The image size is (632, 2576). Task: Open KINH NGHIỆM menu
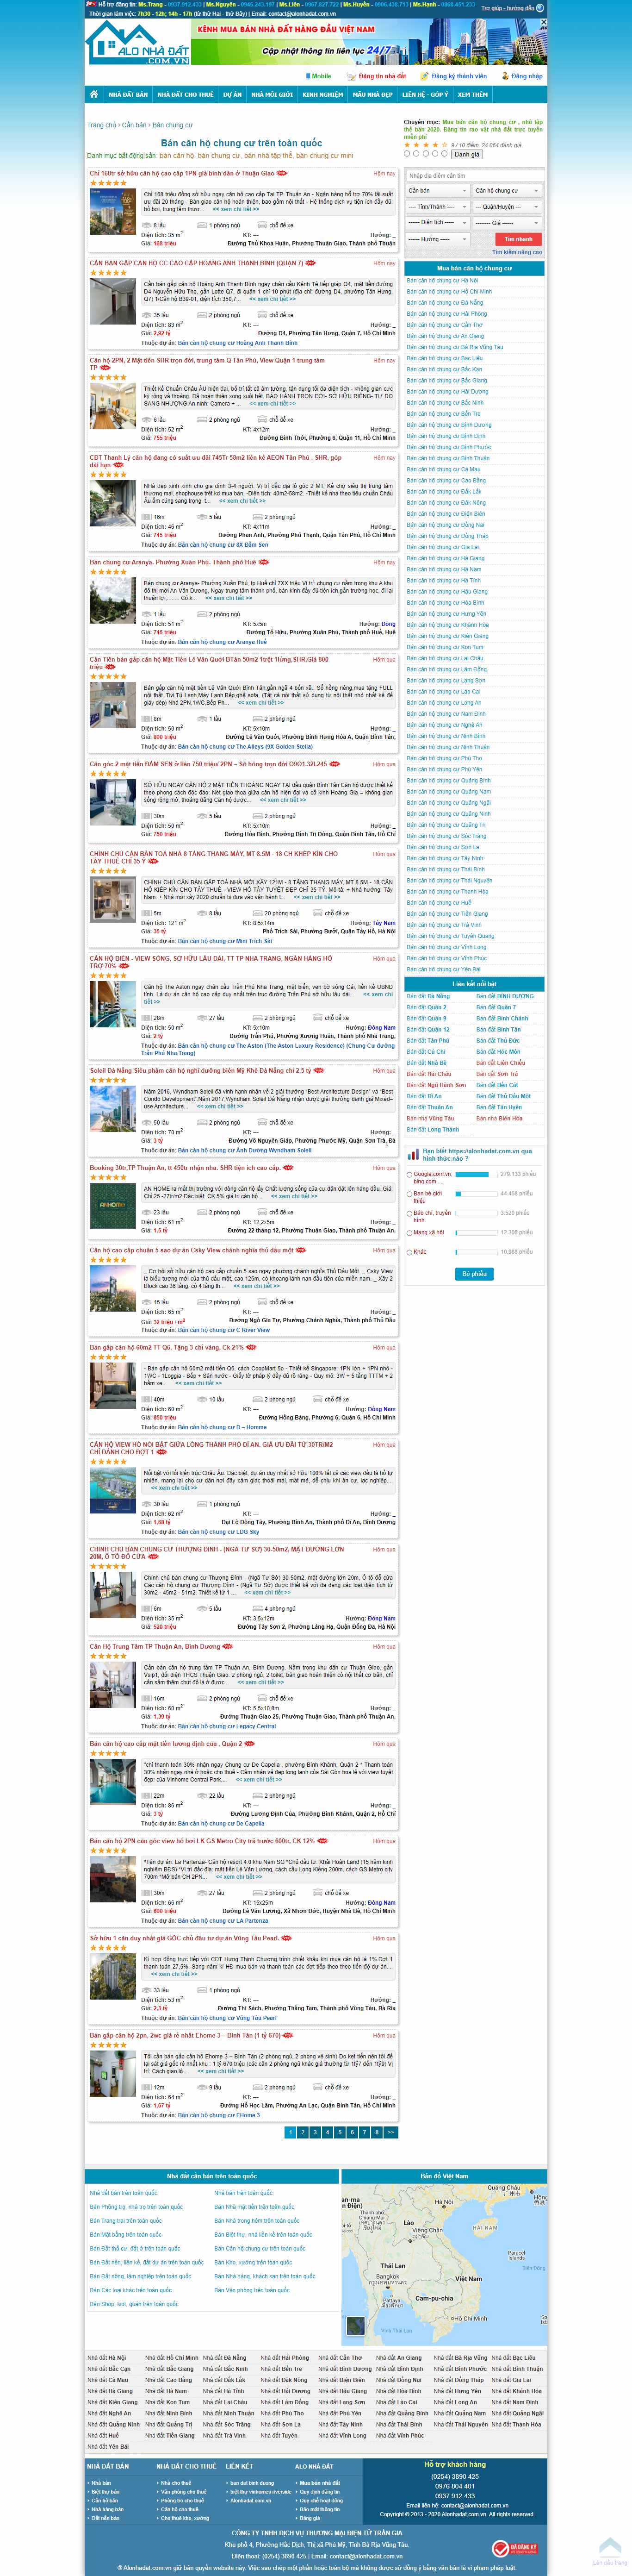(323, 95)
